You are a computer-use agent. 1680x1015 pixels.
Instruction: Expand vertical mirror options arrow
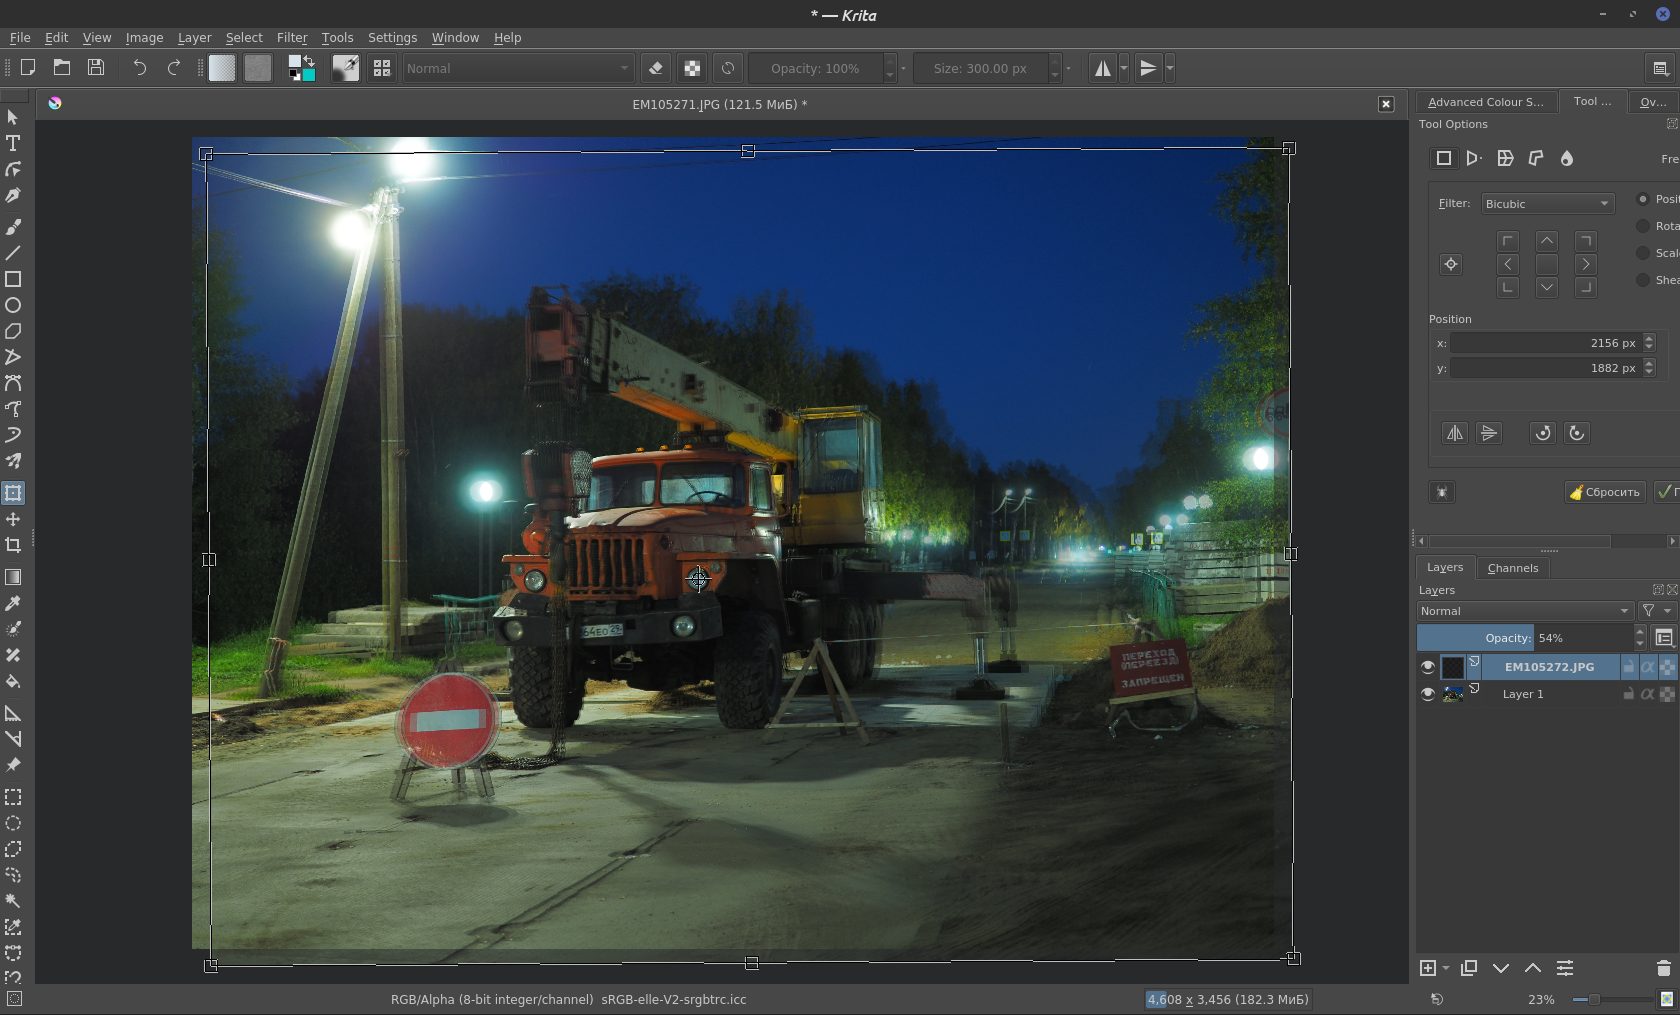pyautogui.click(x=1170, y=68)
